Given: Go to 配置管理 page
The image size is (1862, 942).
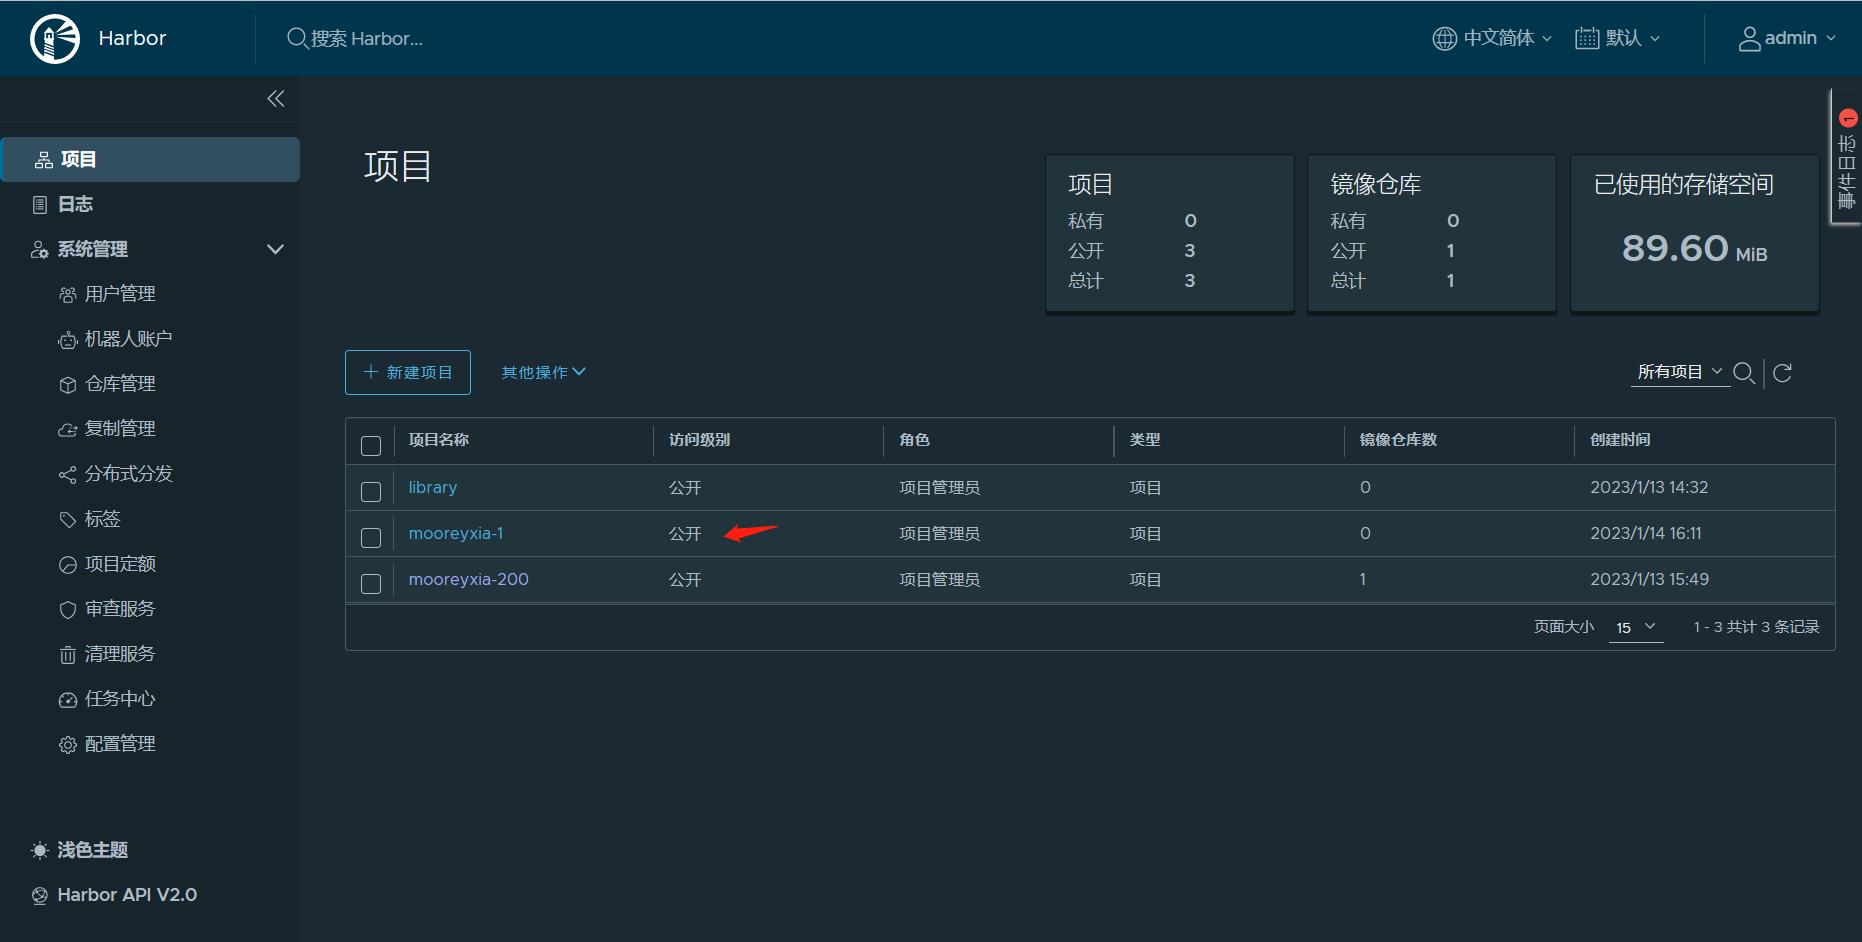Looking at the screenshot, I should (120, 744).
